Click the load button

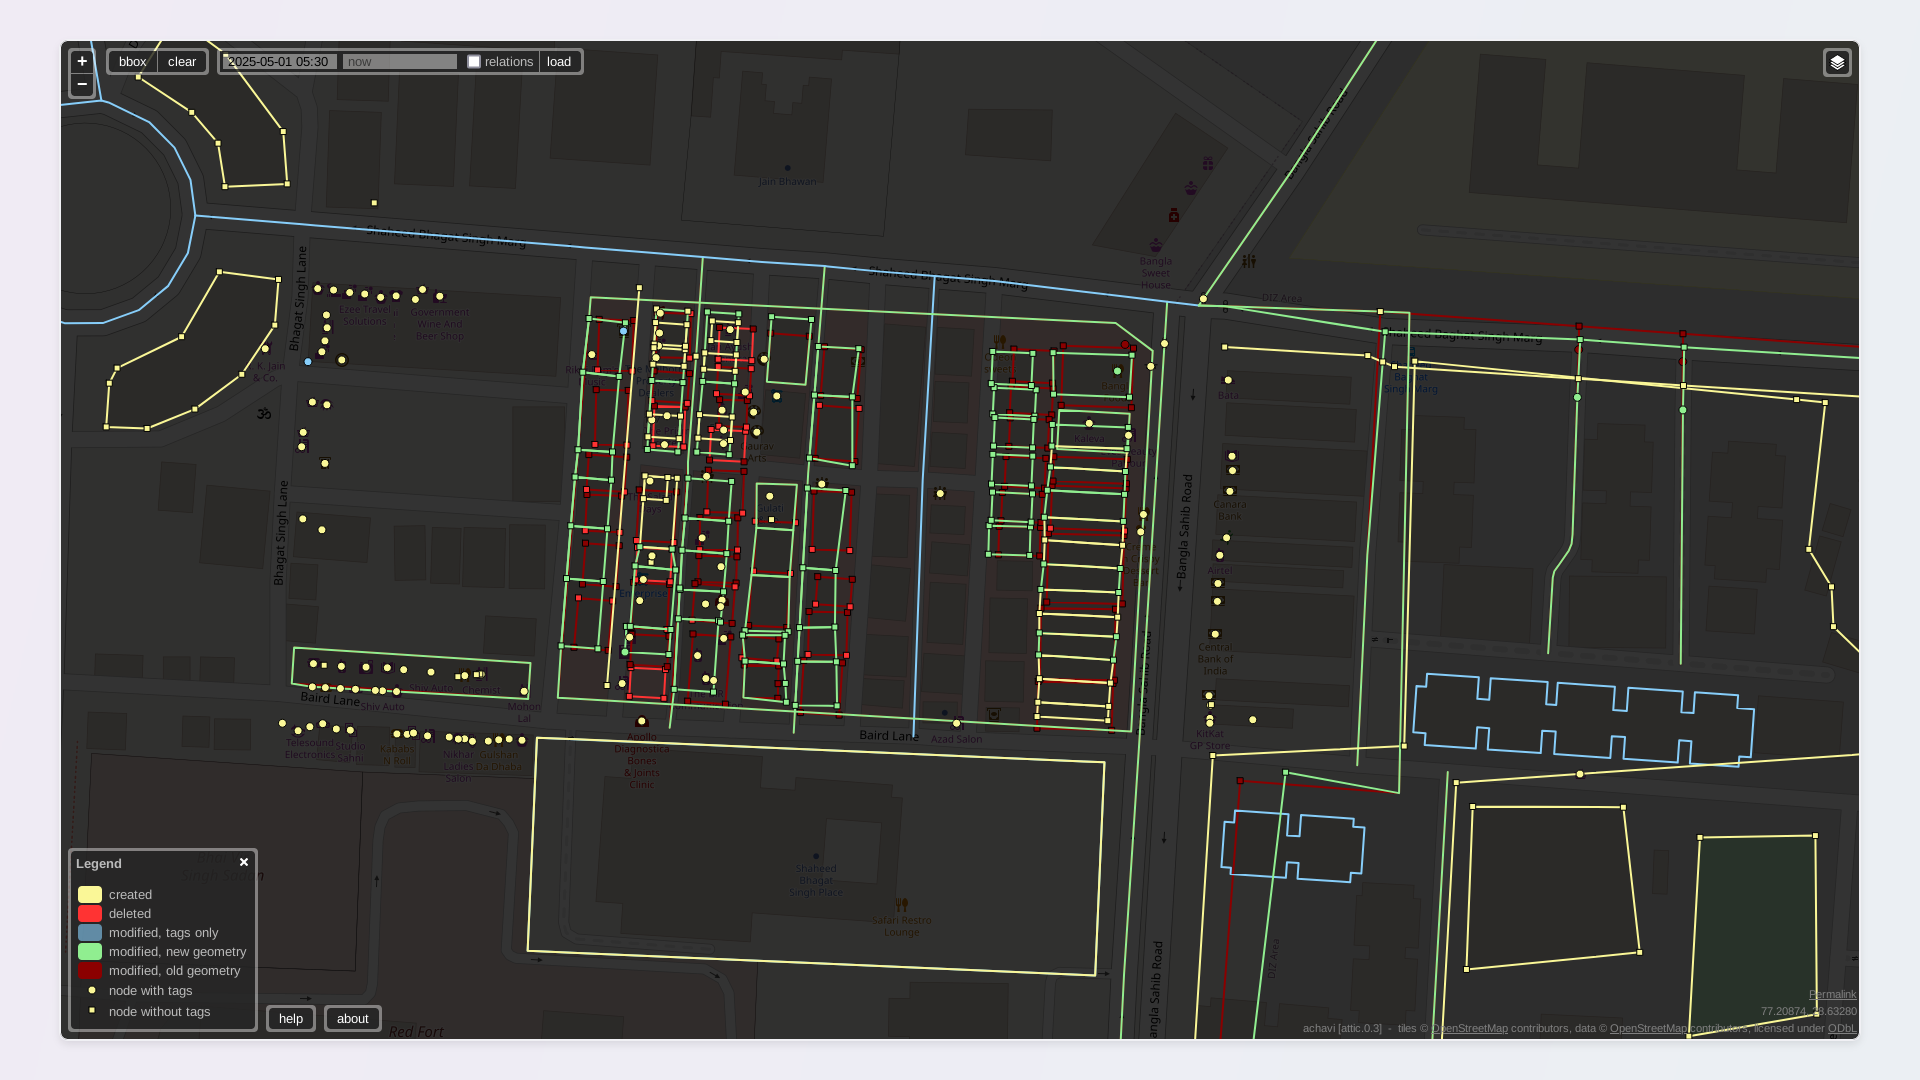pyautogui.click(x=559, y=62)
